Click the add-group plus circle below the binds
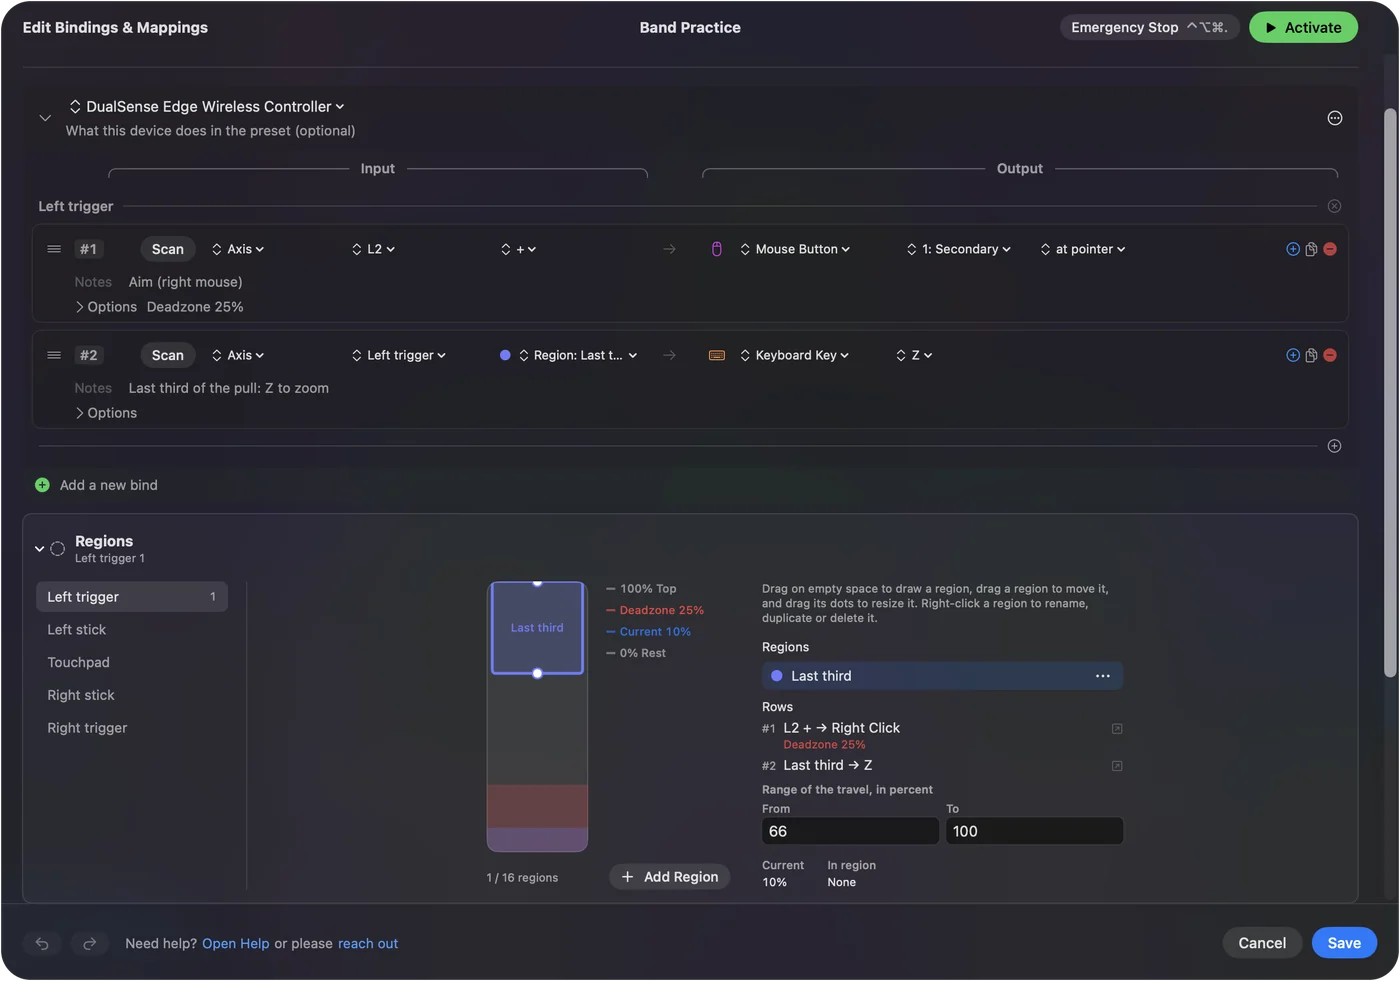 1334,446
